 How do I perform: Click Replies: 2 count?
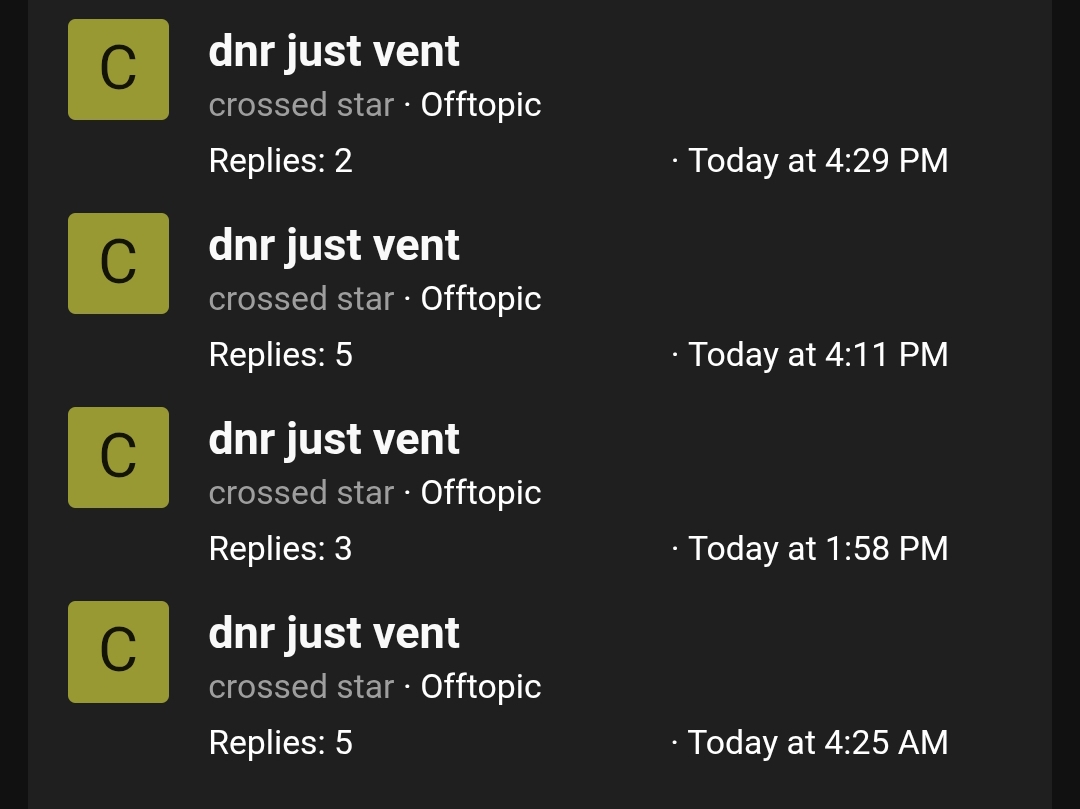coord(281,161)
